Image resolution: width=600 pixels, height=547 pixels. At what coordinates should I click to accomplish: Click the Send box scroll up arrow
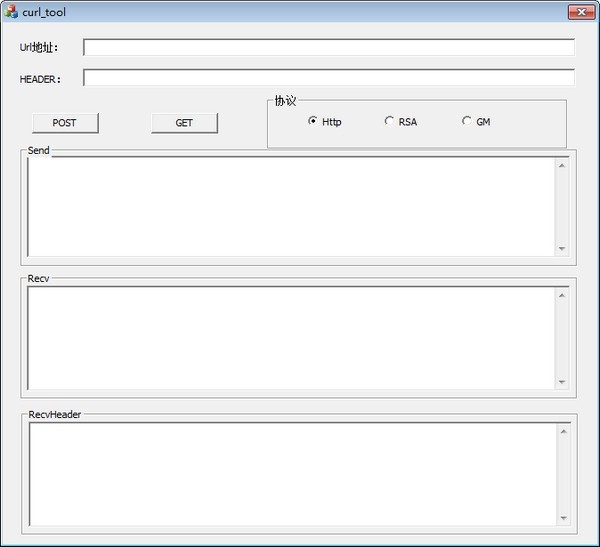[x=561, y=165]
